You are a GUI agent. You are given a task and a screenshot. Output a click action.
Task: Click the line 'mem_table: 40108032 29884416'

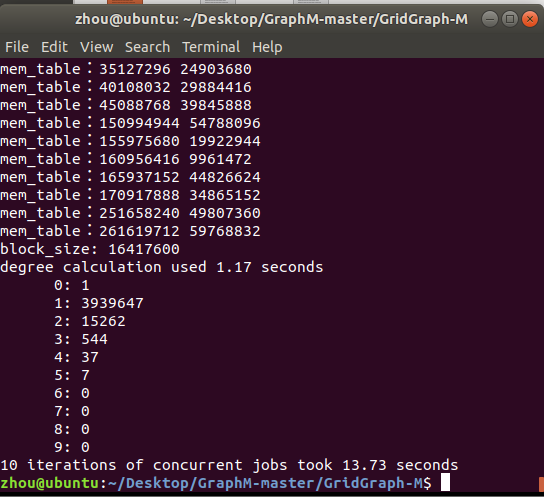(x=126, y=87)
